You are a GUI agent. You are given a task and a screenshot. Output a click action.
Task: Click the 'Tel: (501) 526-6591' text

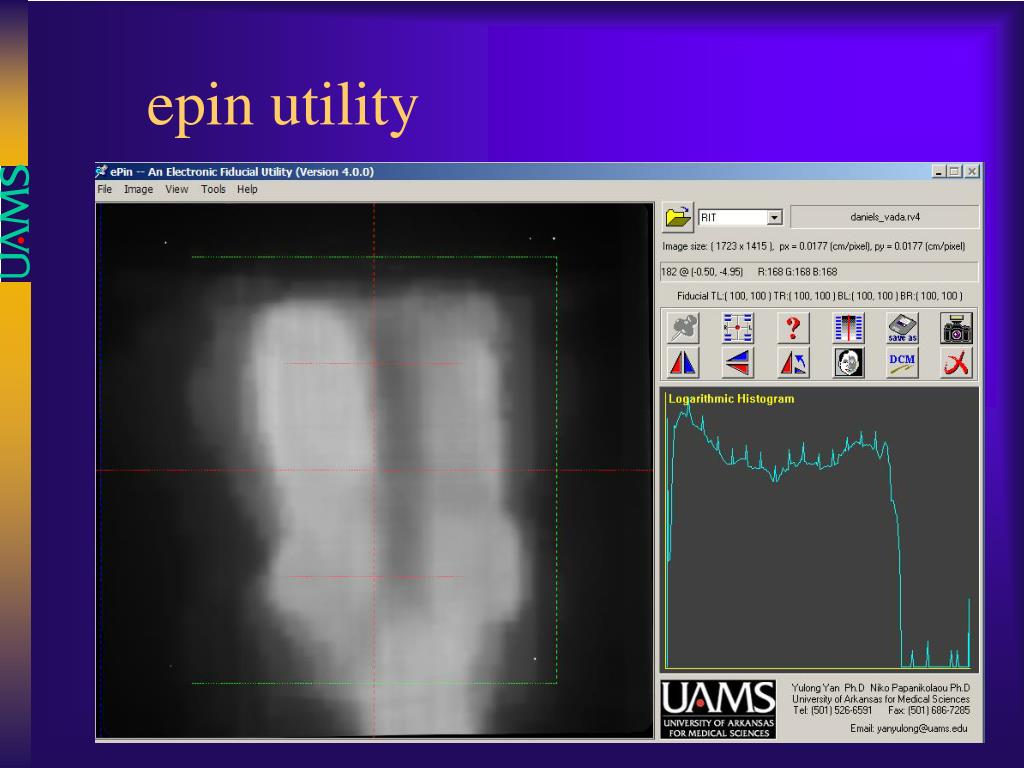coord(833,710)
